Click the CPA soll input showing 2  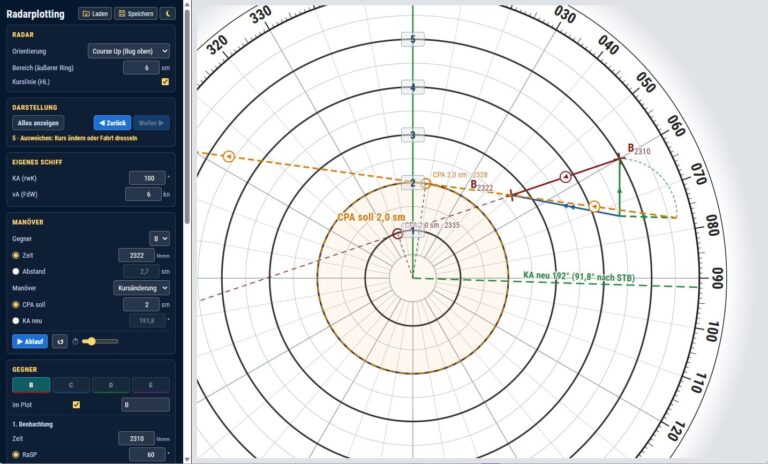coord(141,305)
